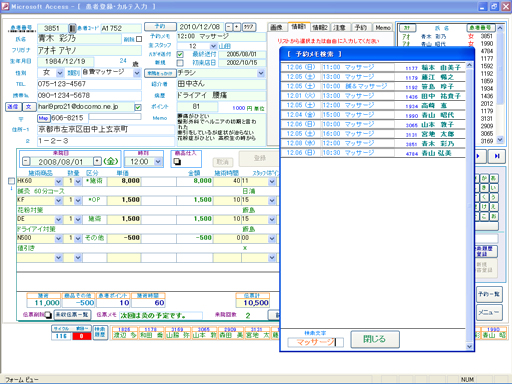512x384 pixels.
Task: Switch to the 画像 tab
Action: (276, 28)
